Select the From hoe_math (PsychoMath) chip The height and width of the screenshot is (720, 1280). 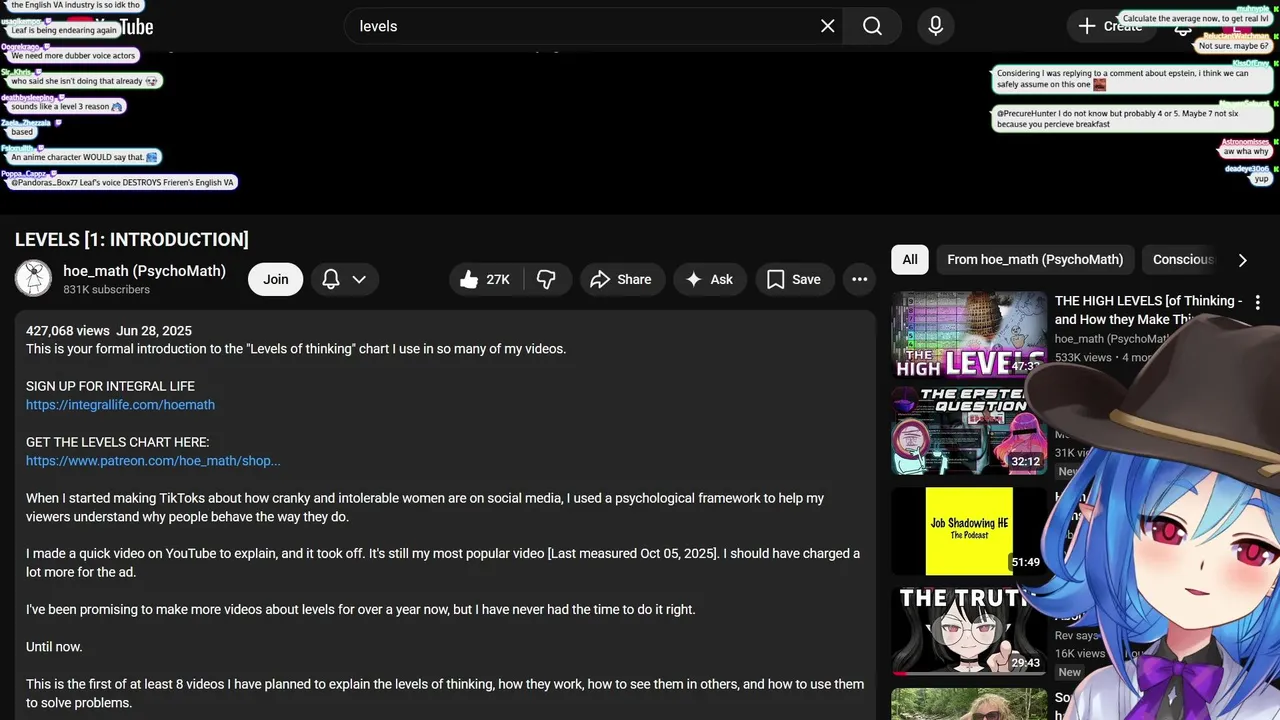coord(1035,260)
